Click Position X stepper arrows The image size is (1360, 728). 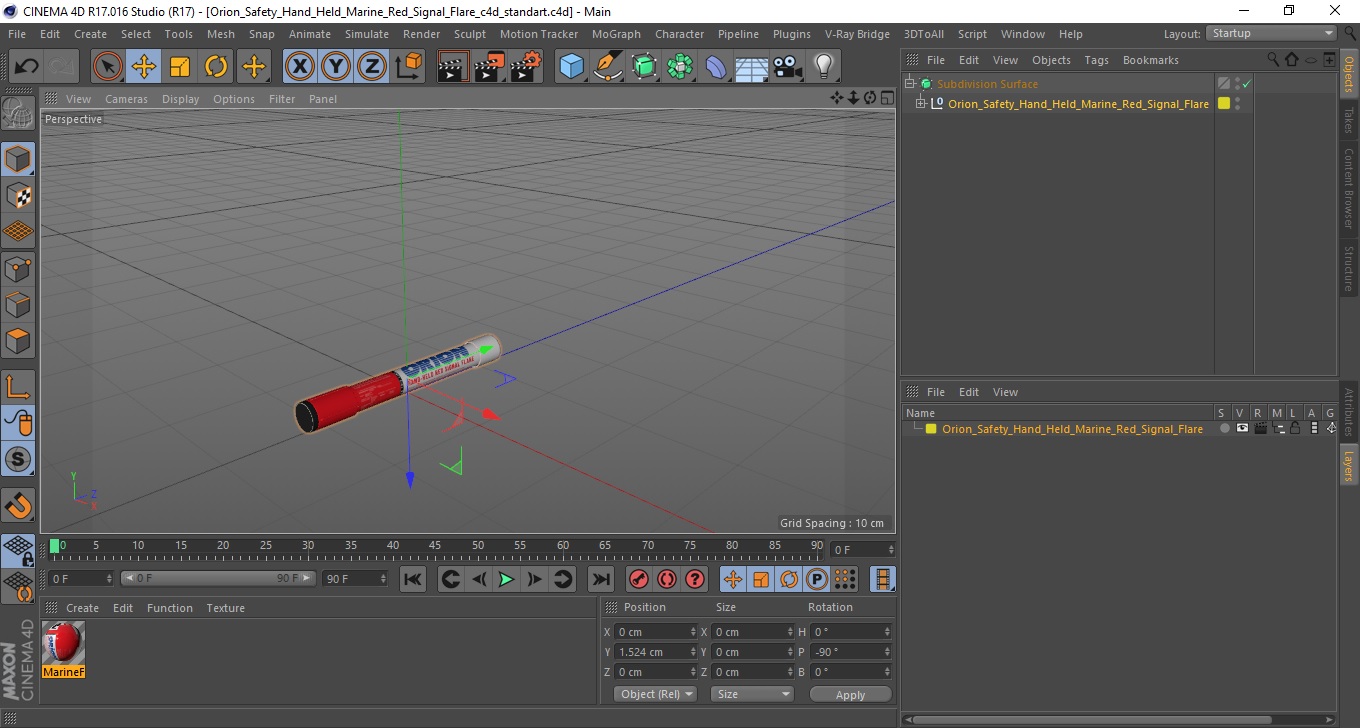point(693,632)
